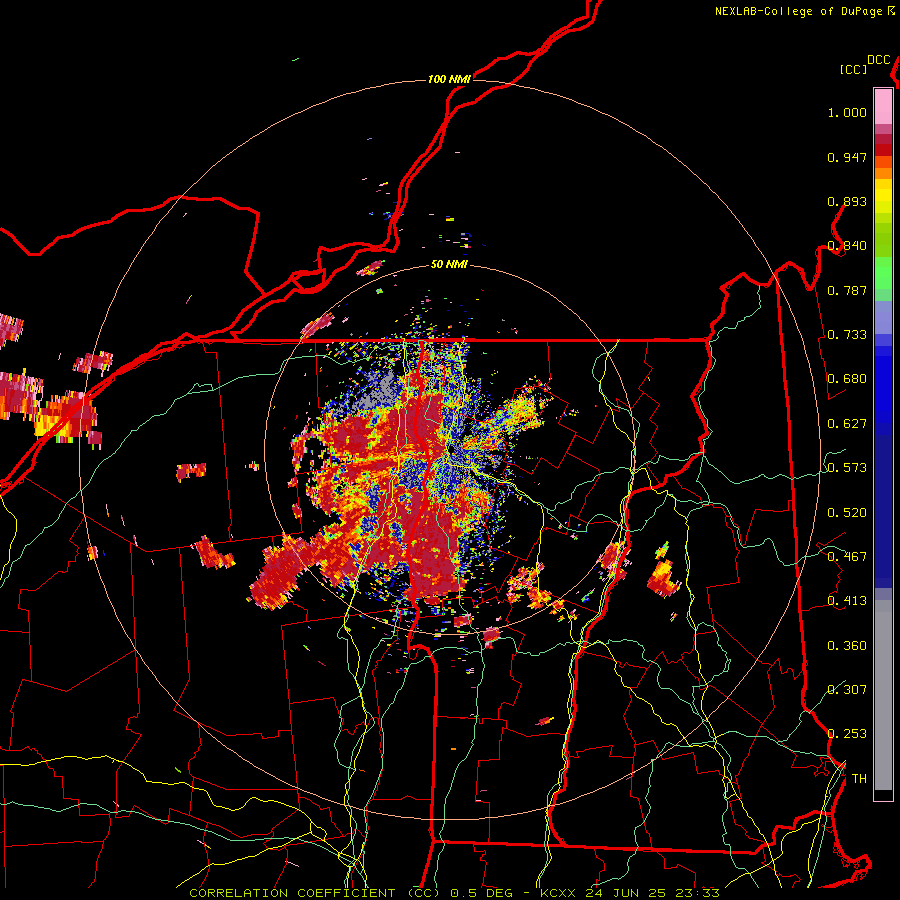Click the 100 NMI range ring label
Screen dimensions: 900x900
(449, 79)
